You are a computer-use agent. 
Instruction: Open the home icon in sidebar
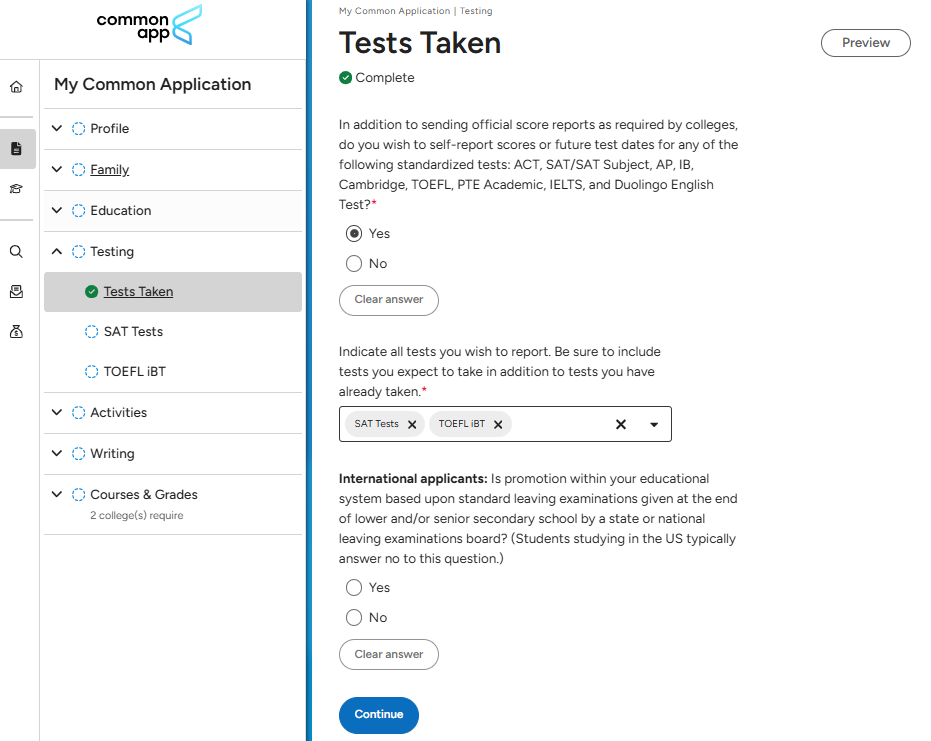click(16, 87)
